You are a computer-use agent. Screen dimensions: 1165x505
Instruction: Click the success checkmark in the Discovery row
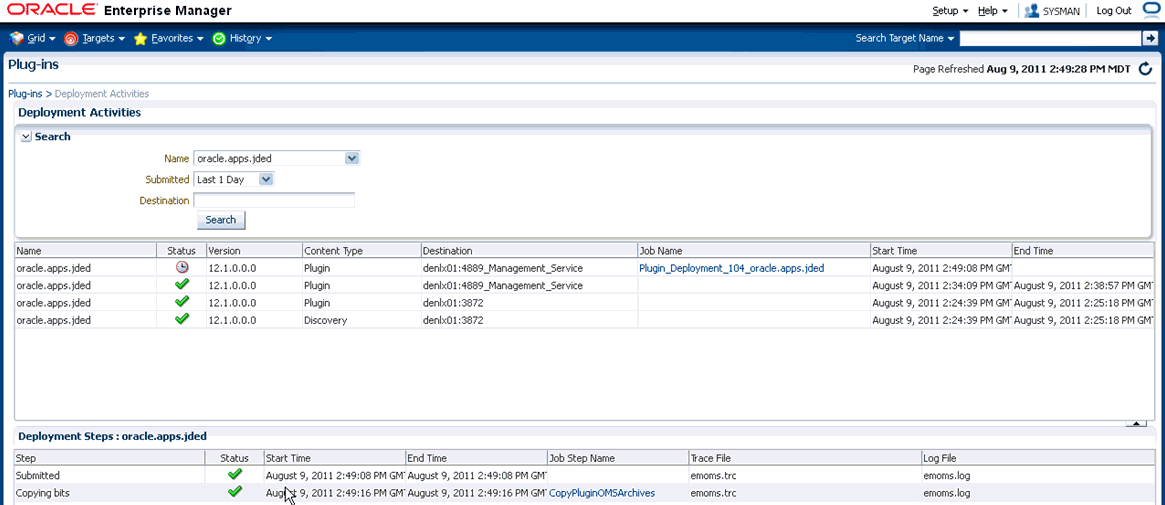coord(182,319)
